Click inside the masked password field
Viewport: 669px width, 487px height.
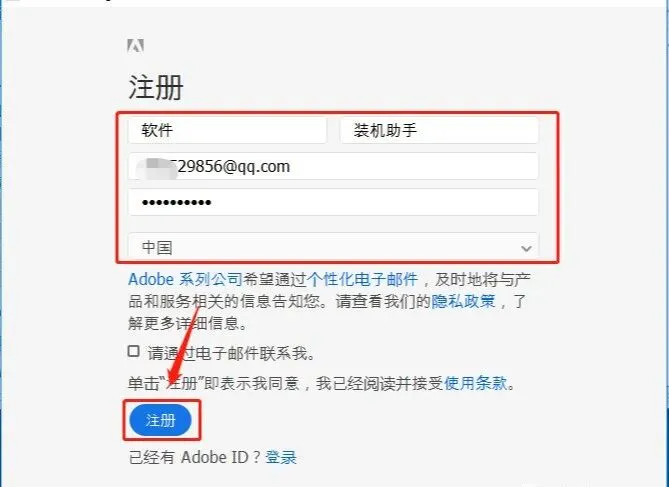point(333,202)
